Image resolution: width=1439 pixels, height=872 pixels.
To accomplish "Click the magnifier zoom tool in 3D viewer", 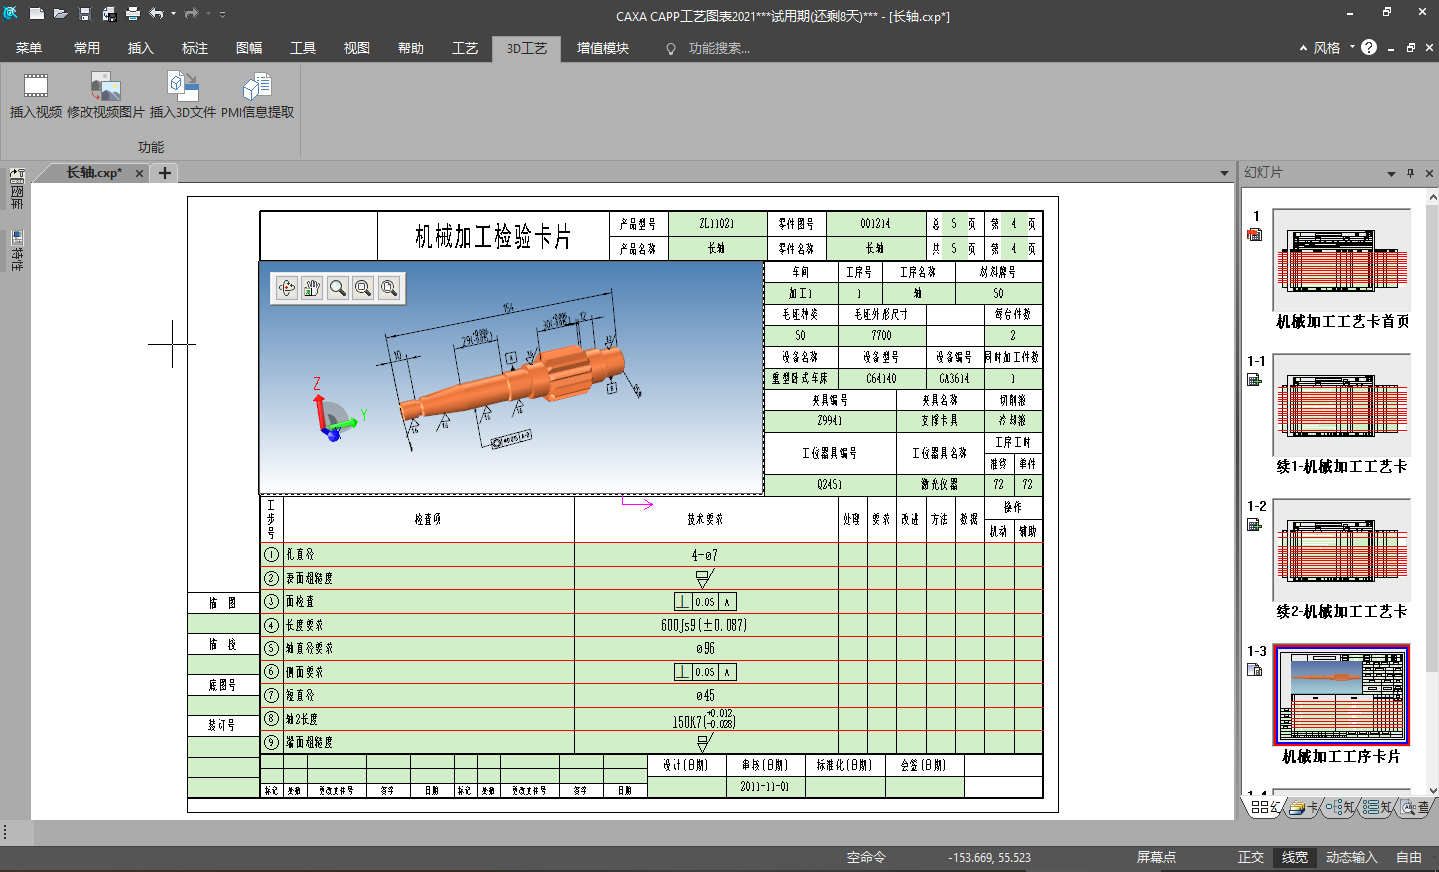I will (x=338, y=288).
